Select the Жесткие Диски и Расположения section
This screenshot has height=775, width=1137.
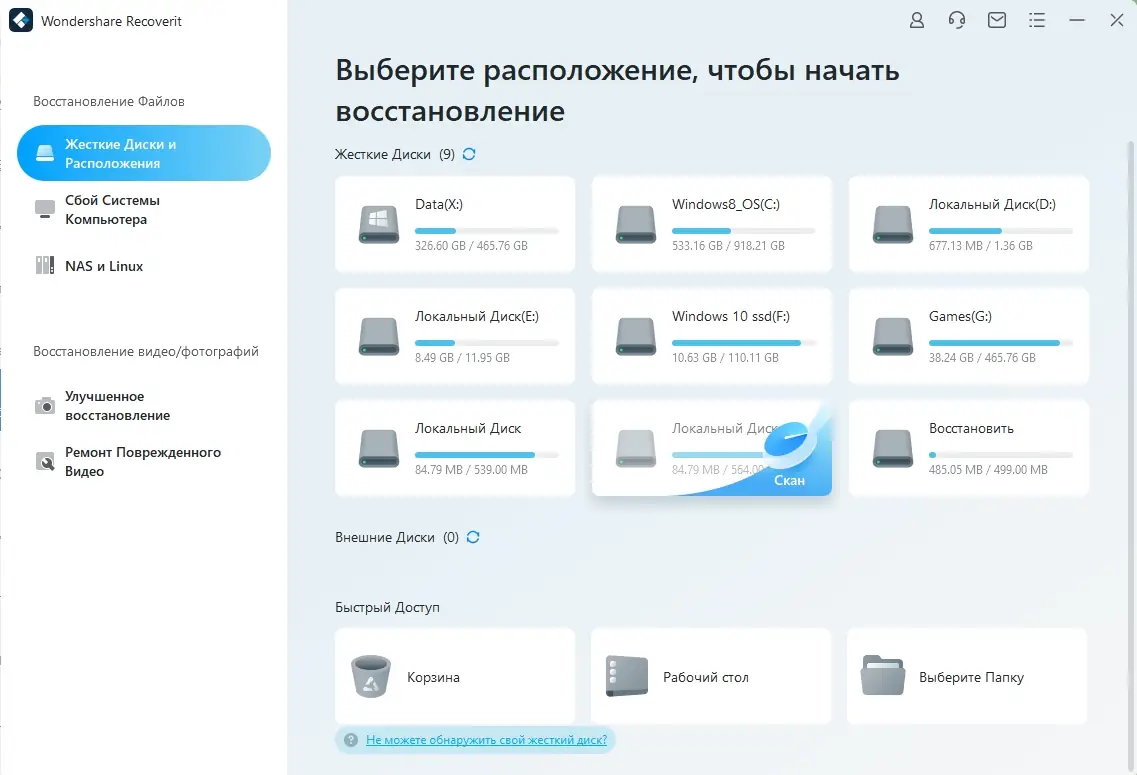[143, 152]
